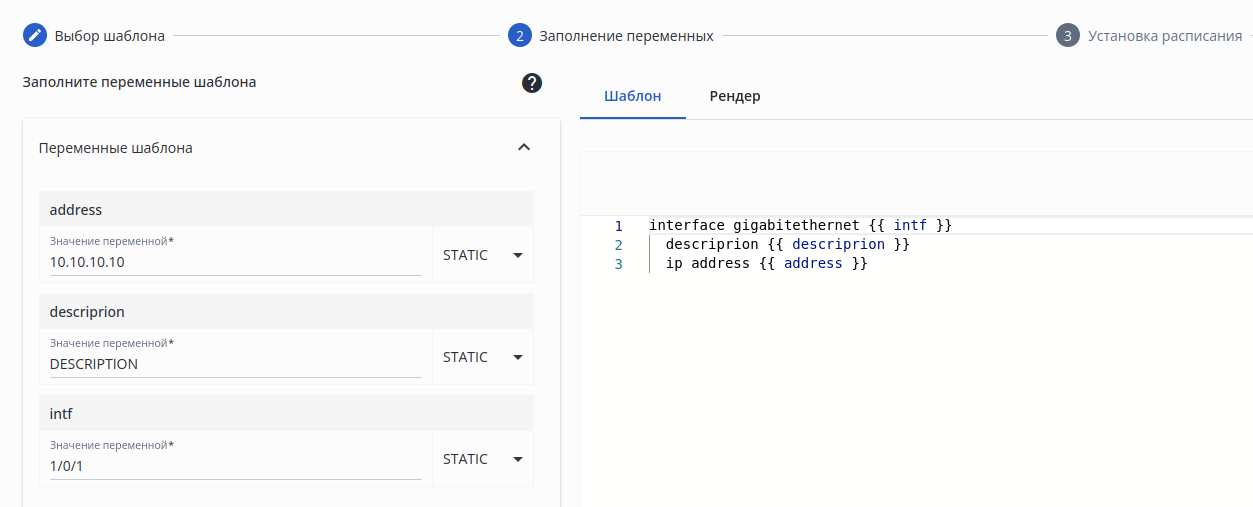Click the pencil icon for step one

pos(35,36)
